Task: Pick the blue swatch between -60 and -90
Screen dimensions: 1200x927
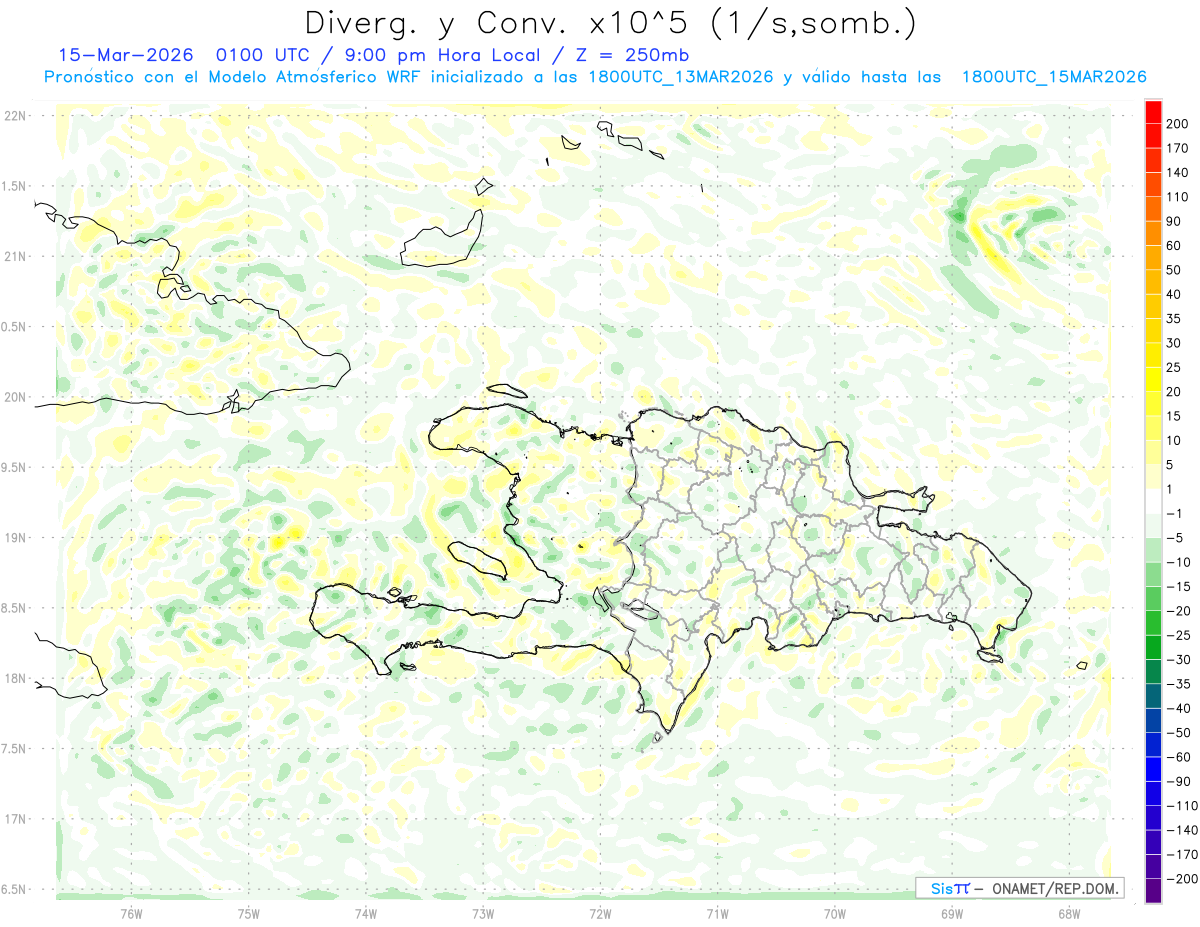Action: (x=1153, y=769)
